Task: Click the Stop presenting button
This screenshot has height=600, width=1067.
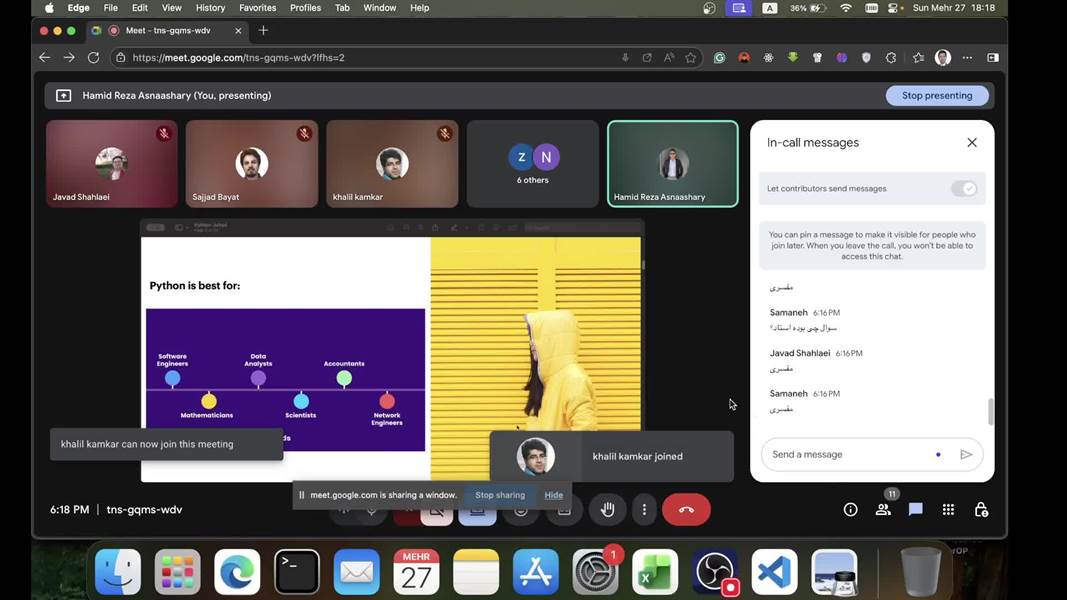Action: point(937,96)
